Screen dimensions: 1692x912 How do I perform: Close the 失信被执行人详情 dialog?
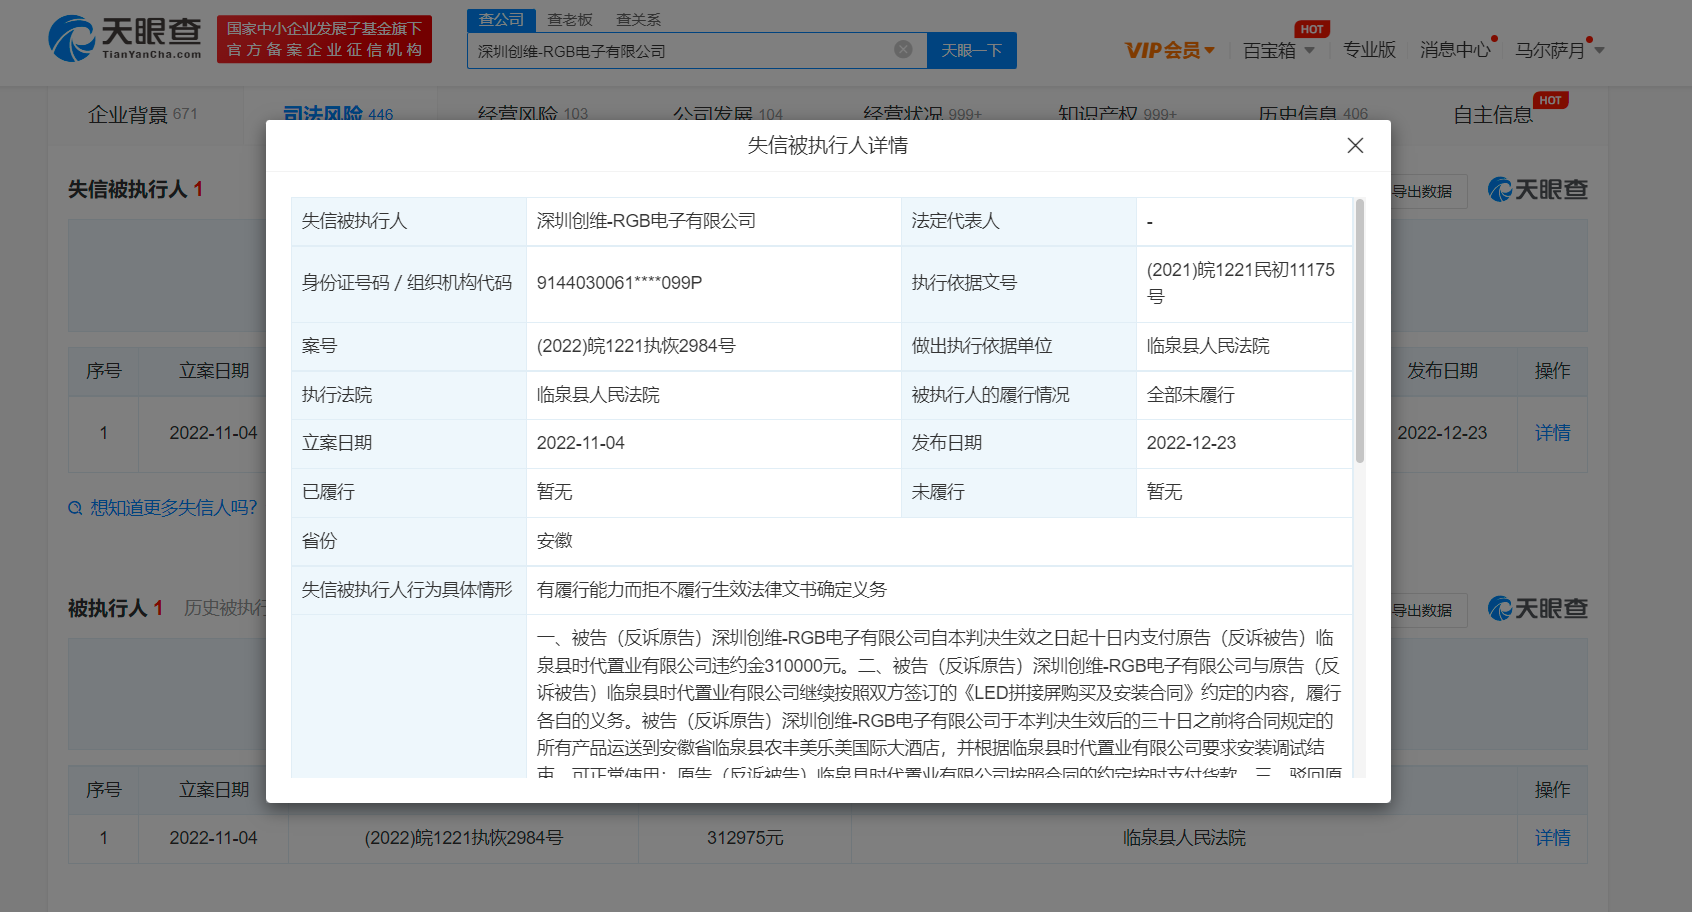1355,146
